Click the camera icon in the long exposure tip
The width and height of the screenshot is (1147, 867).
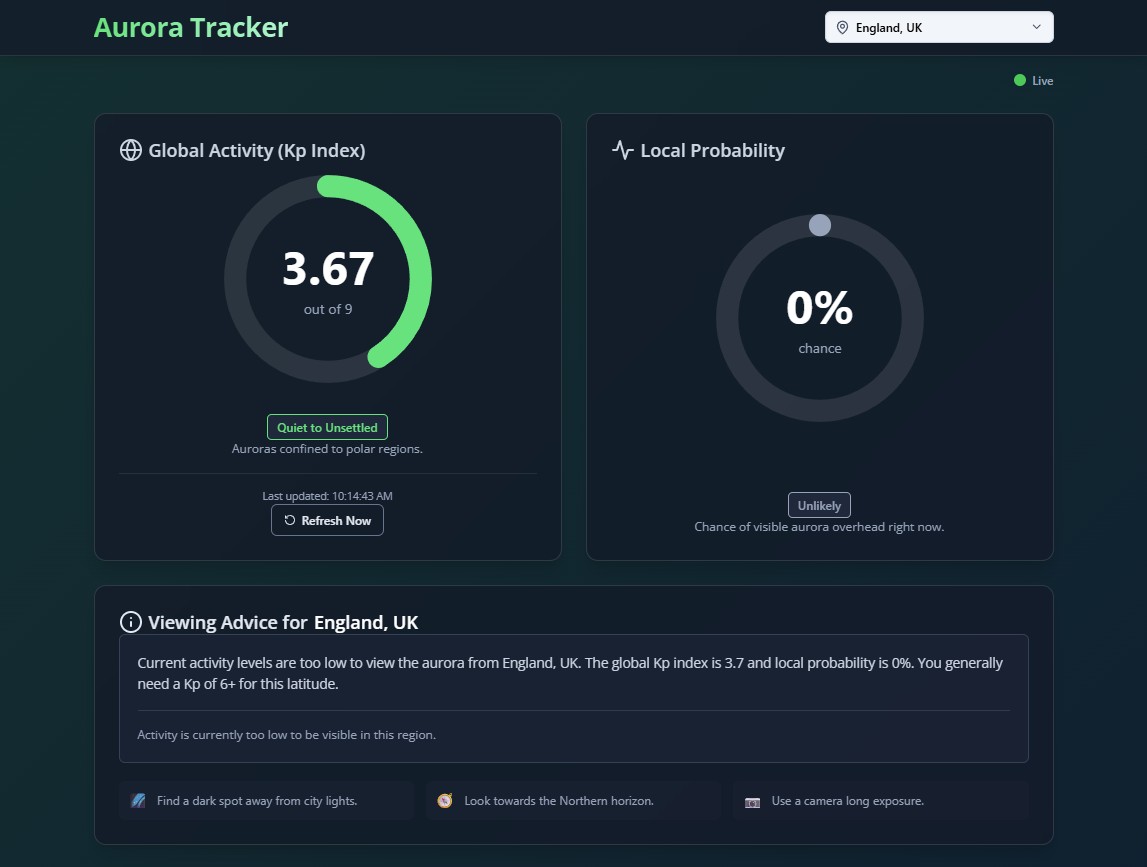752,801
